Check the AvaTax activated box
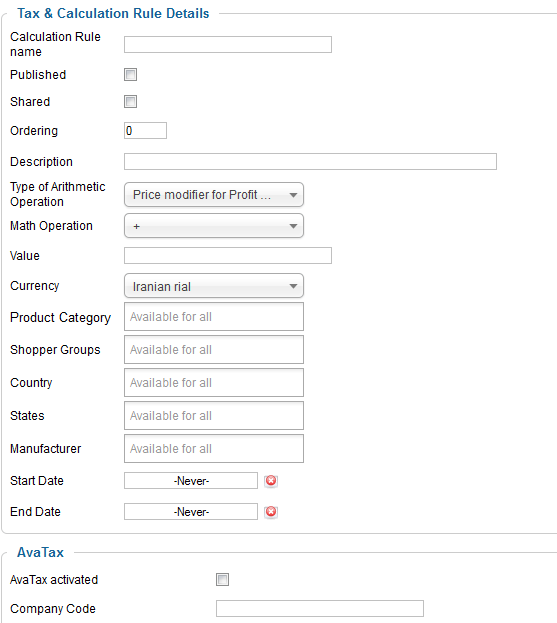This screenshot has width=557, height=623. point(222,579)
